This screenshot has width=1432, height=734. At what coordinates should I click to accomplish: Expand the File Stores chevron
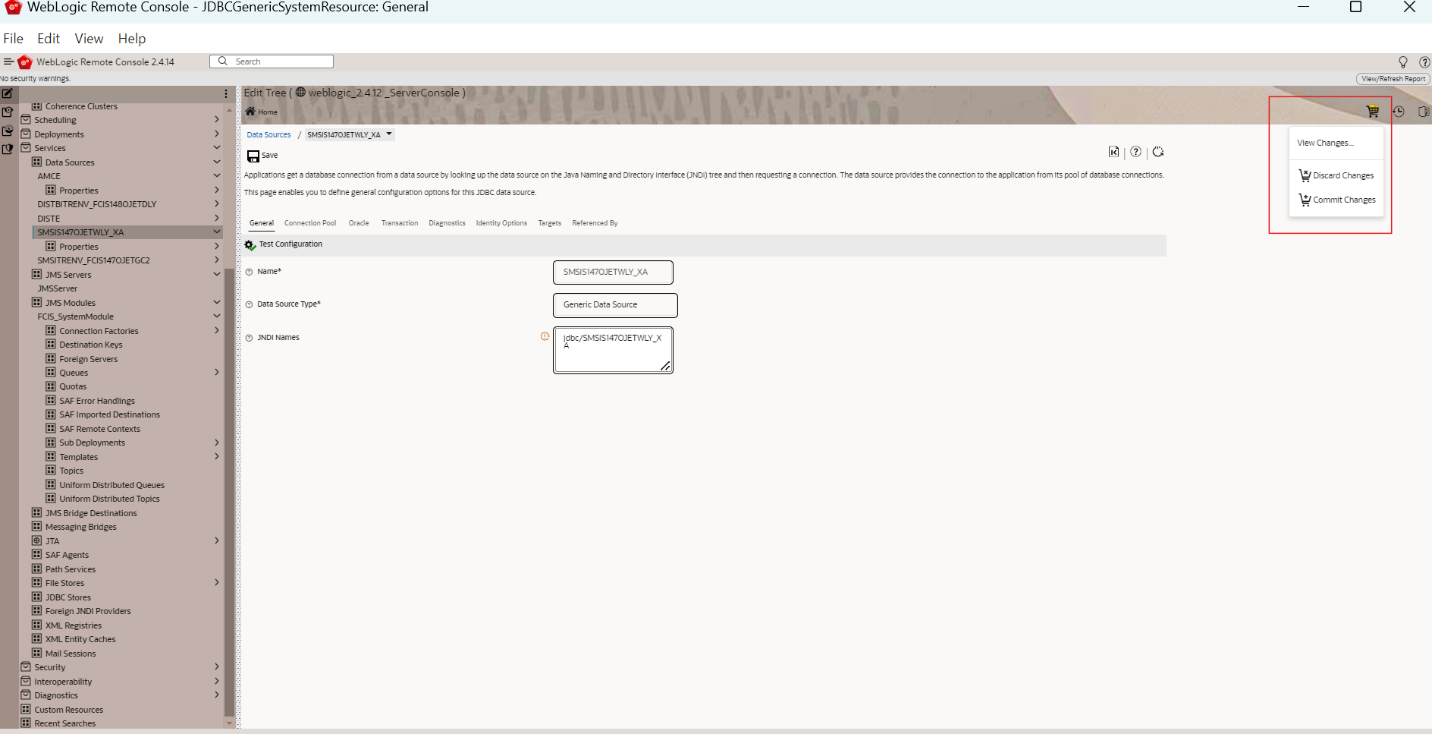tap(217, 583)
